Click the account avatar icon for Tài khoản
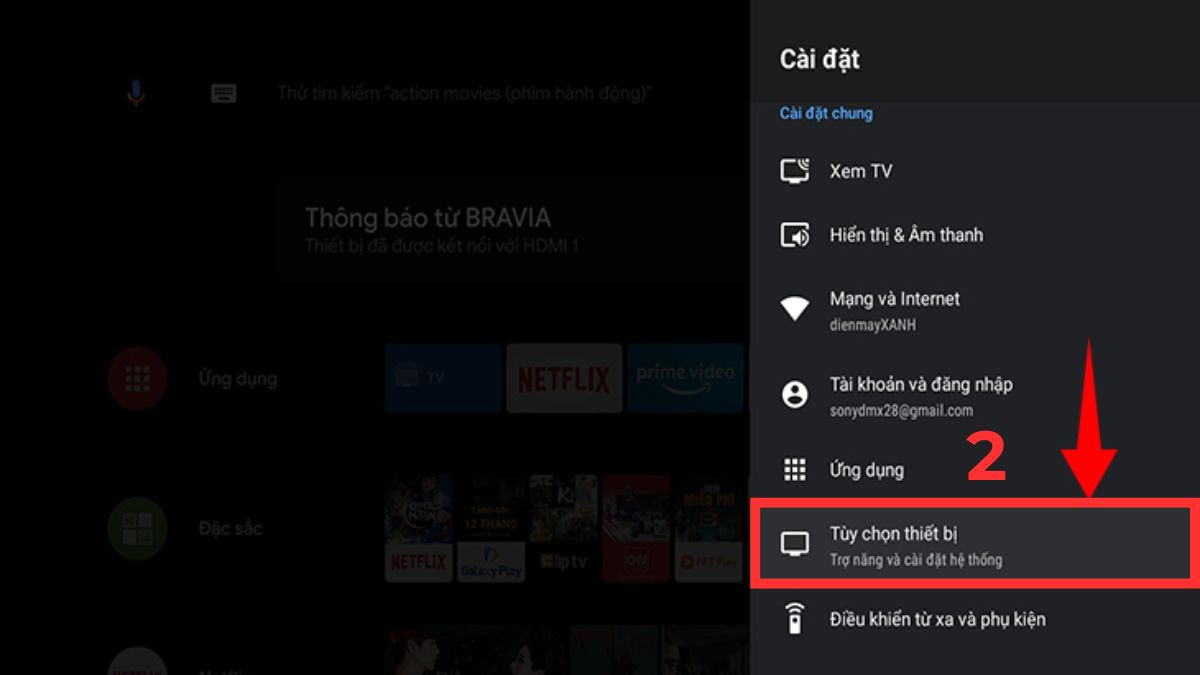The height and width of the screenshot is (675, 1200). point(795,395)
